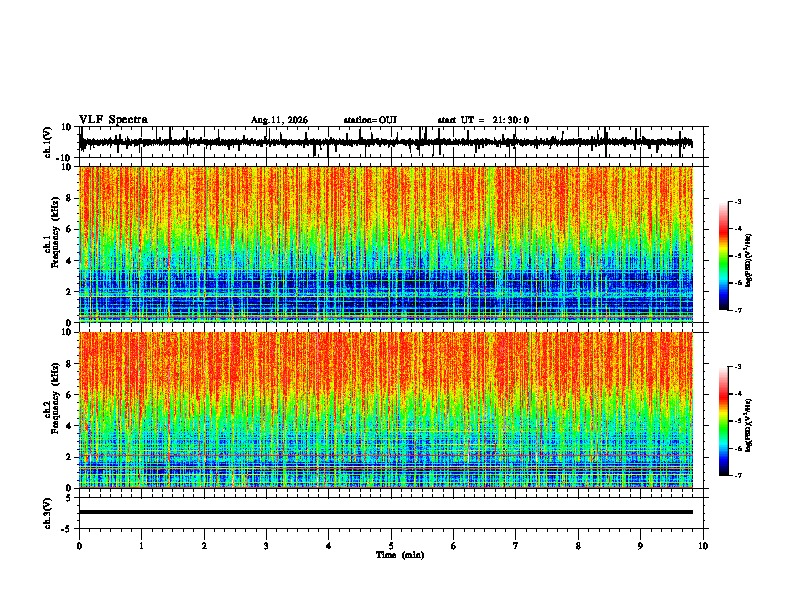Click time axis tick label "7"

pyautogui.click(x=516, y=546)
